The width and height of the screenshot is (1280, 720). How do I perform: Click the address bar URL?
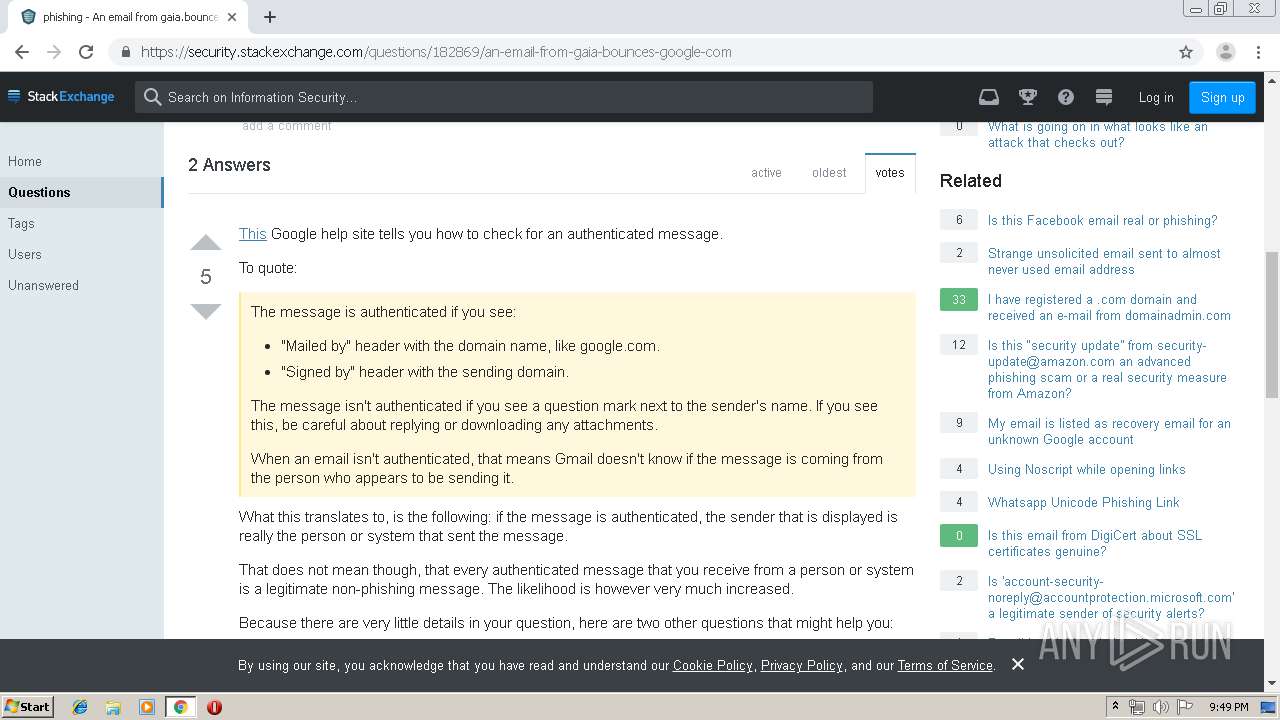tap(436, 52)
